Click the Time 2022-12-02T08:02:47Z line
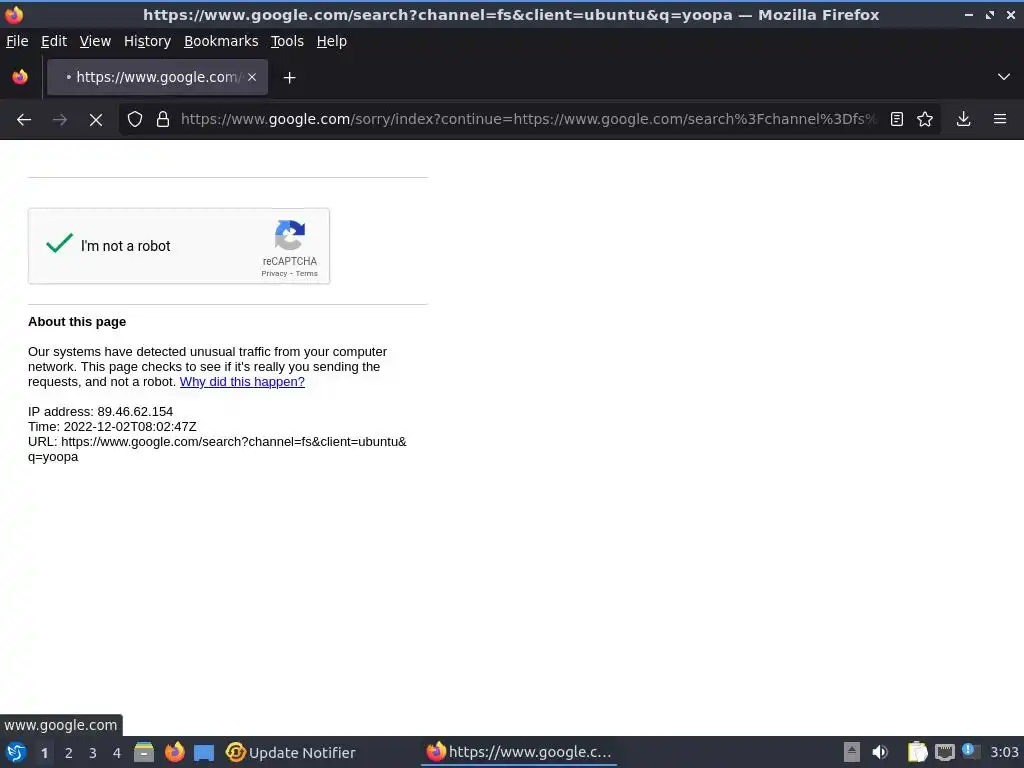 point(112,426)
